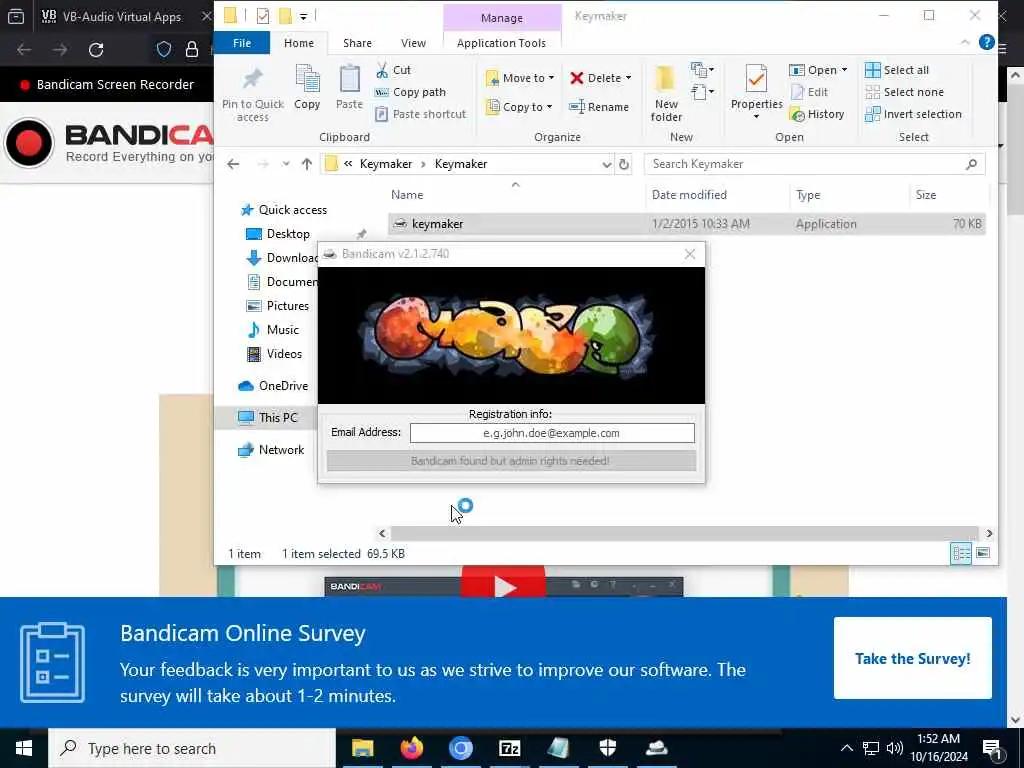The image size is (1024, 768).
Task: Click the Copy ribbon icon
Action: pyautogui.click(x=307, y=87)
